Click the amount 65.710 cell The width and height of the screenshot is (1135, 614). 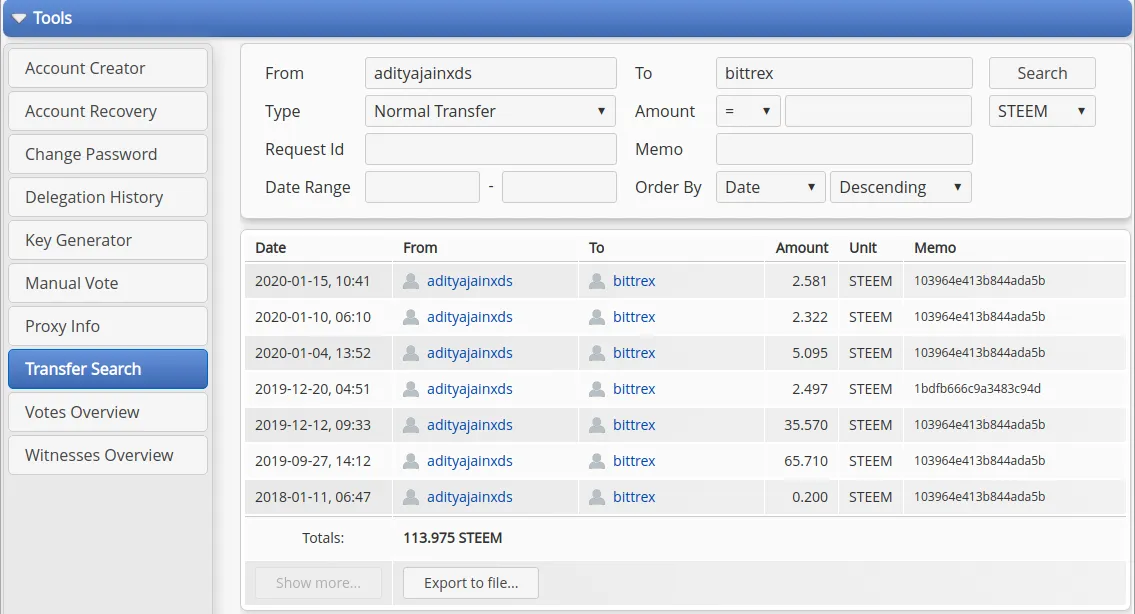(x=806, y=461)
